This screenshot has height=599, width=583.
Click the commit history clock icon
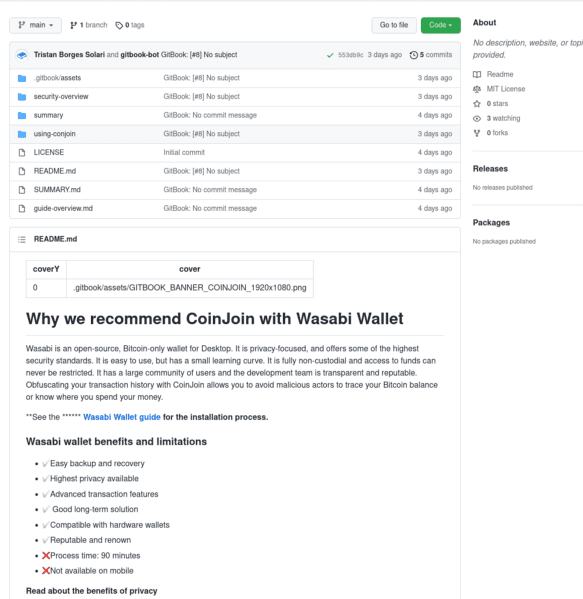click(x=413, y=55)
